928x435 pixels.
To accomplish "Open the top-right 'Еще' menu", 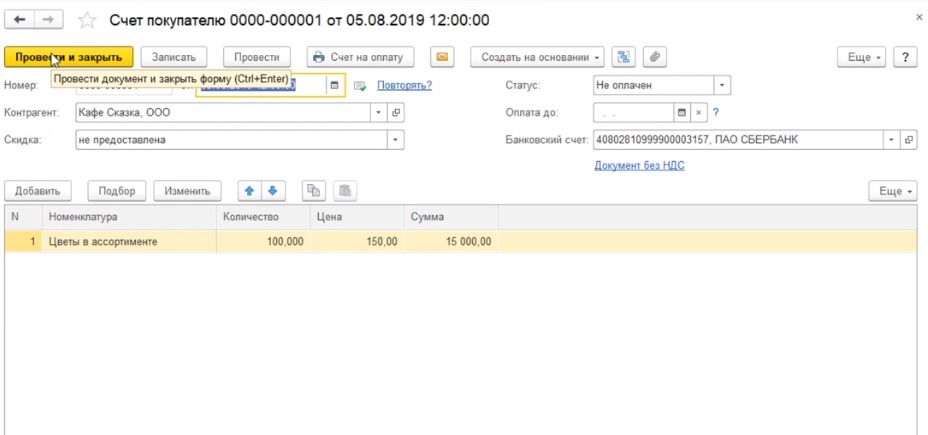I will coord(864,57).
